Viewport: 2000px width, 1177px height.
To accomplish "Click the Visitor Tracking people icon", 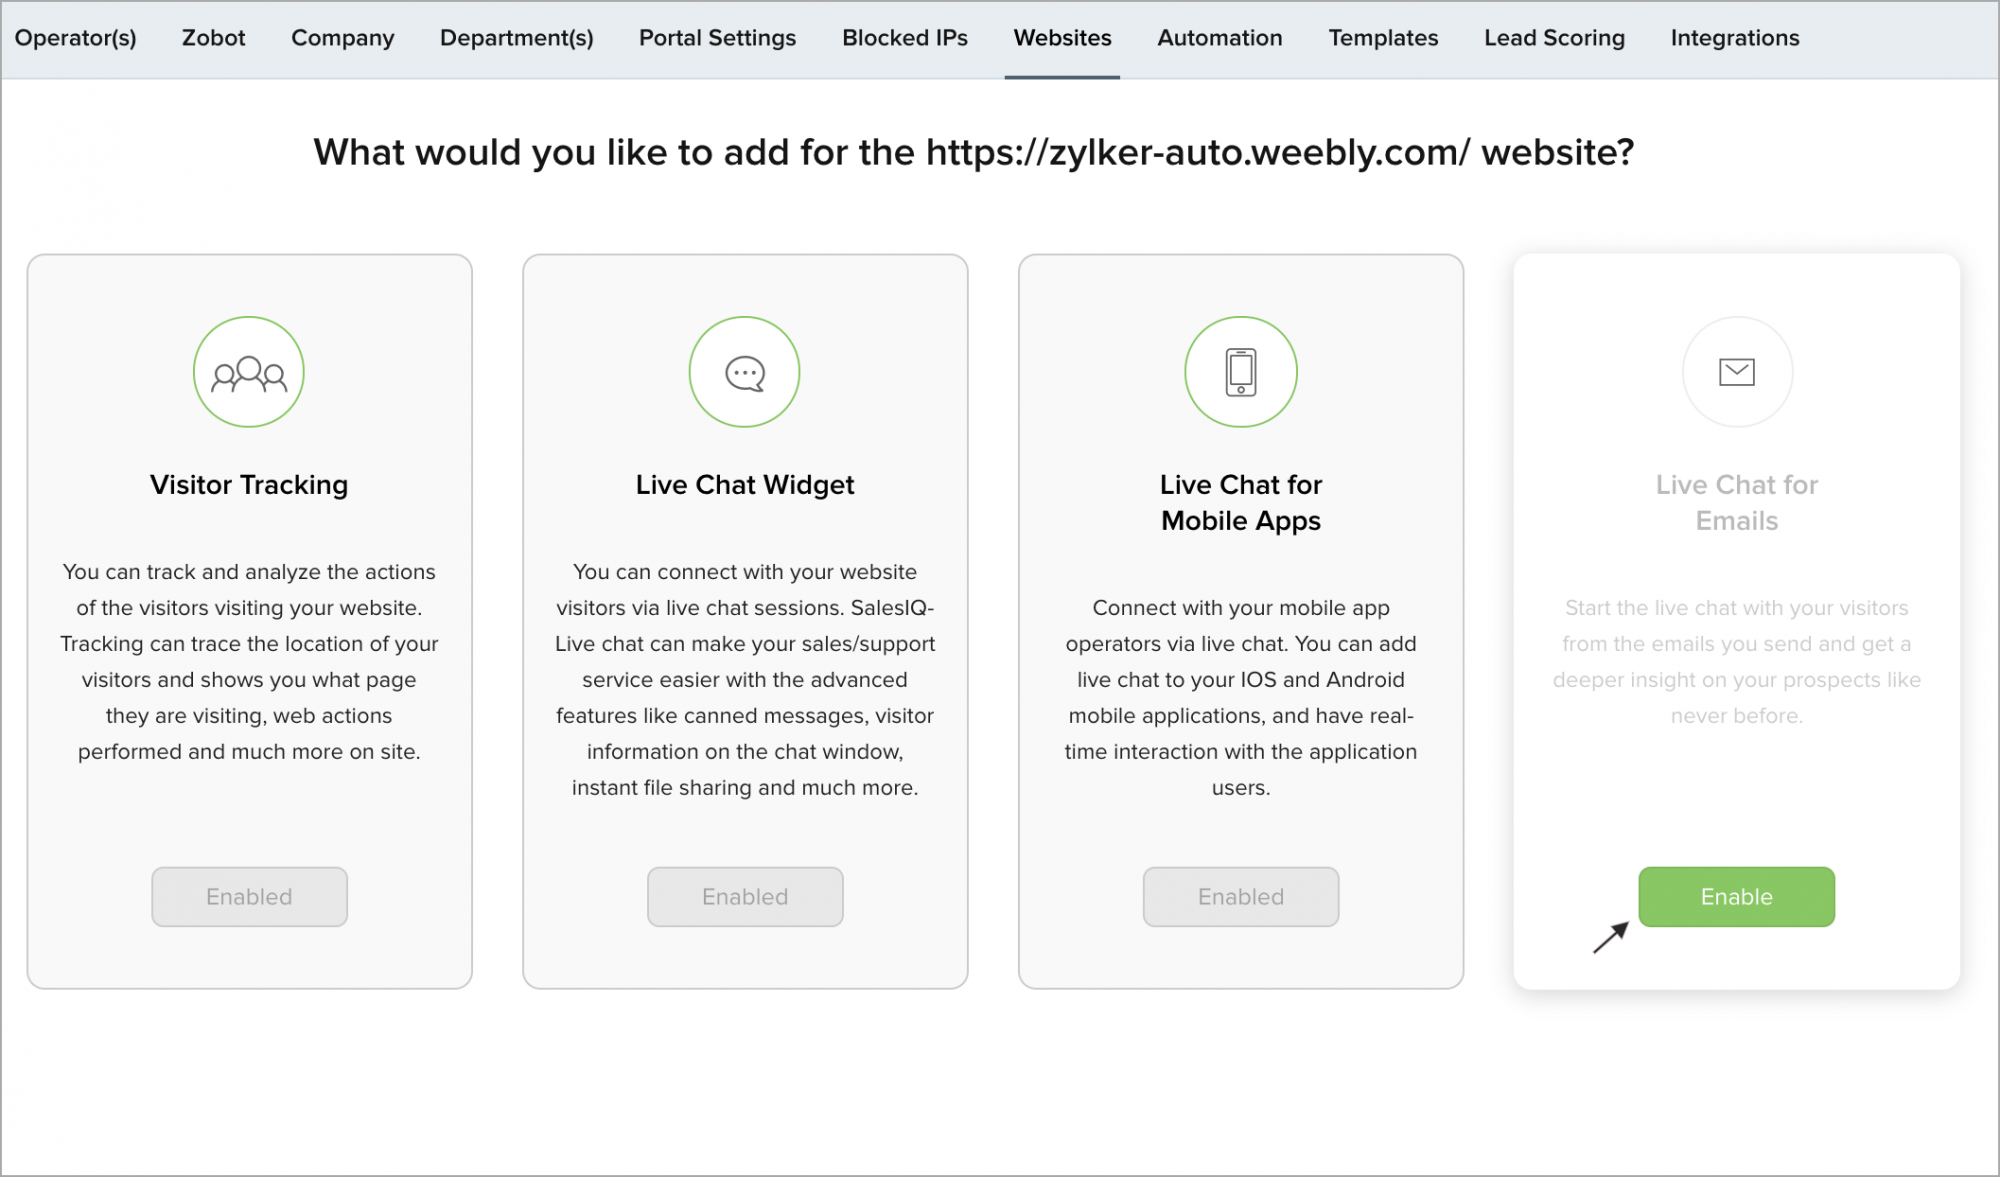I will 249,373.
